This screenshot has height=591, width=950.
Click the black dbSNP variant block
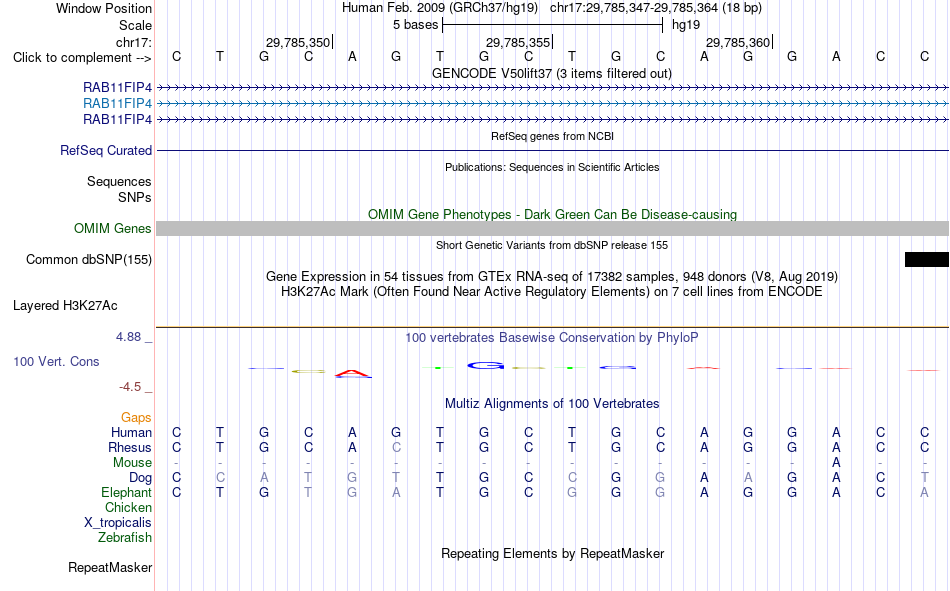pyautogui.click(x=926, y=259)
